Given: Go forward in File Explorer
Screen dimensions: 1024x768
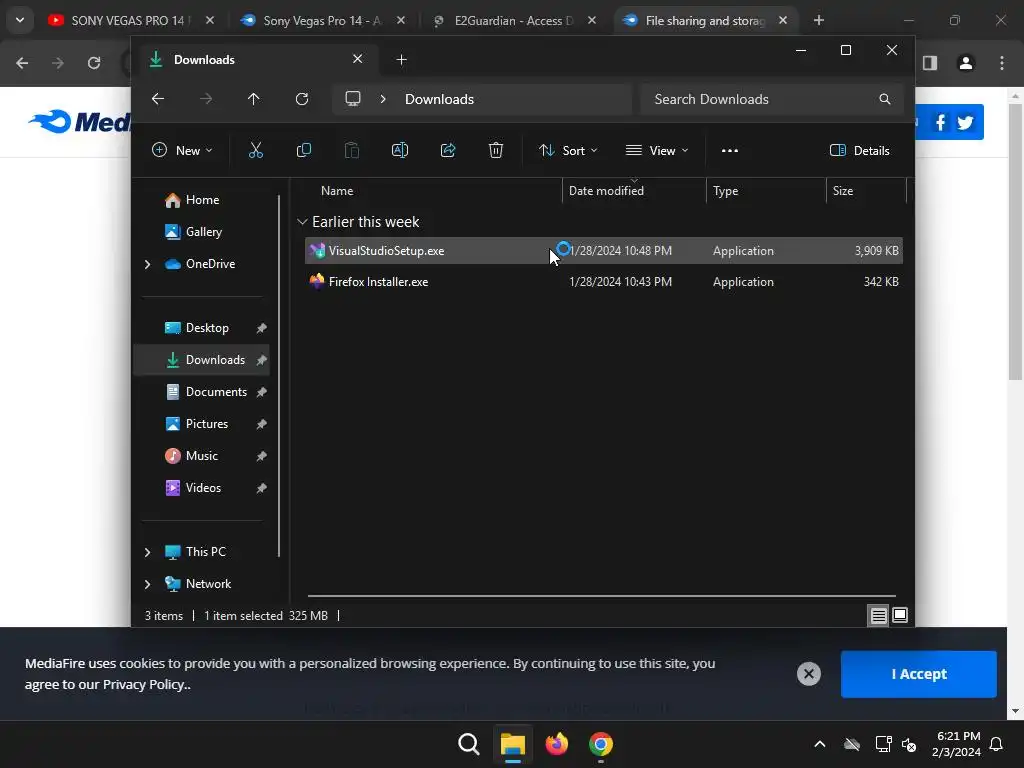Looking at the screenshot, I should coord(206,99).
